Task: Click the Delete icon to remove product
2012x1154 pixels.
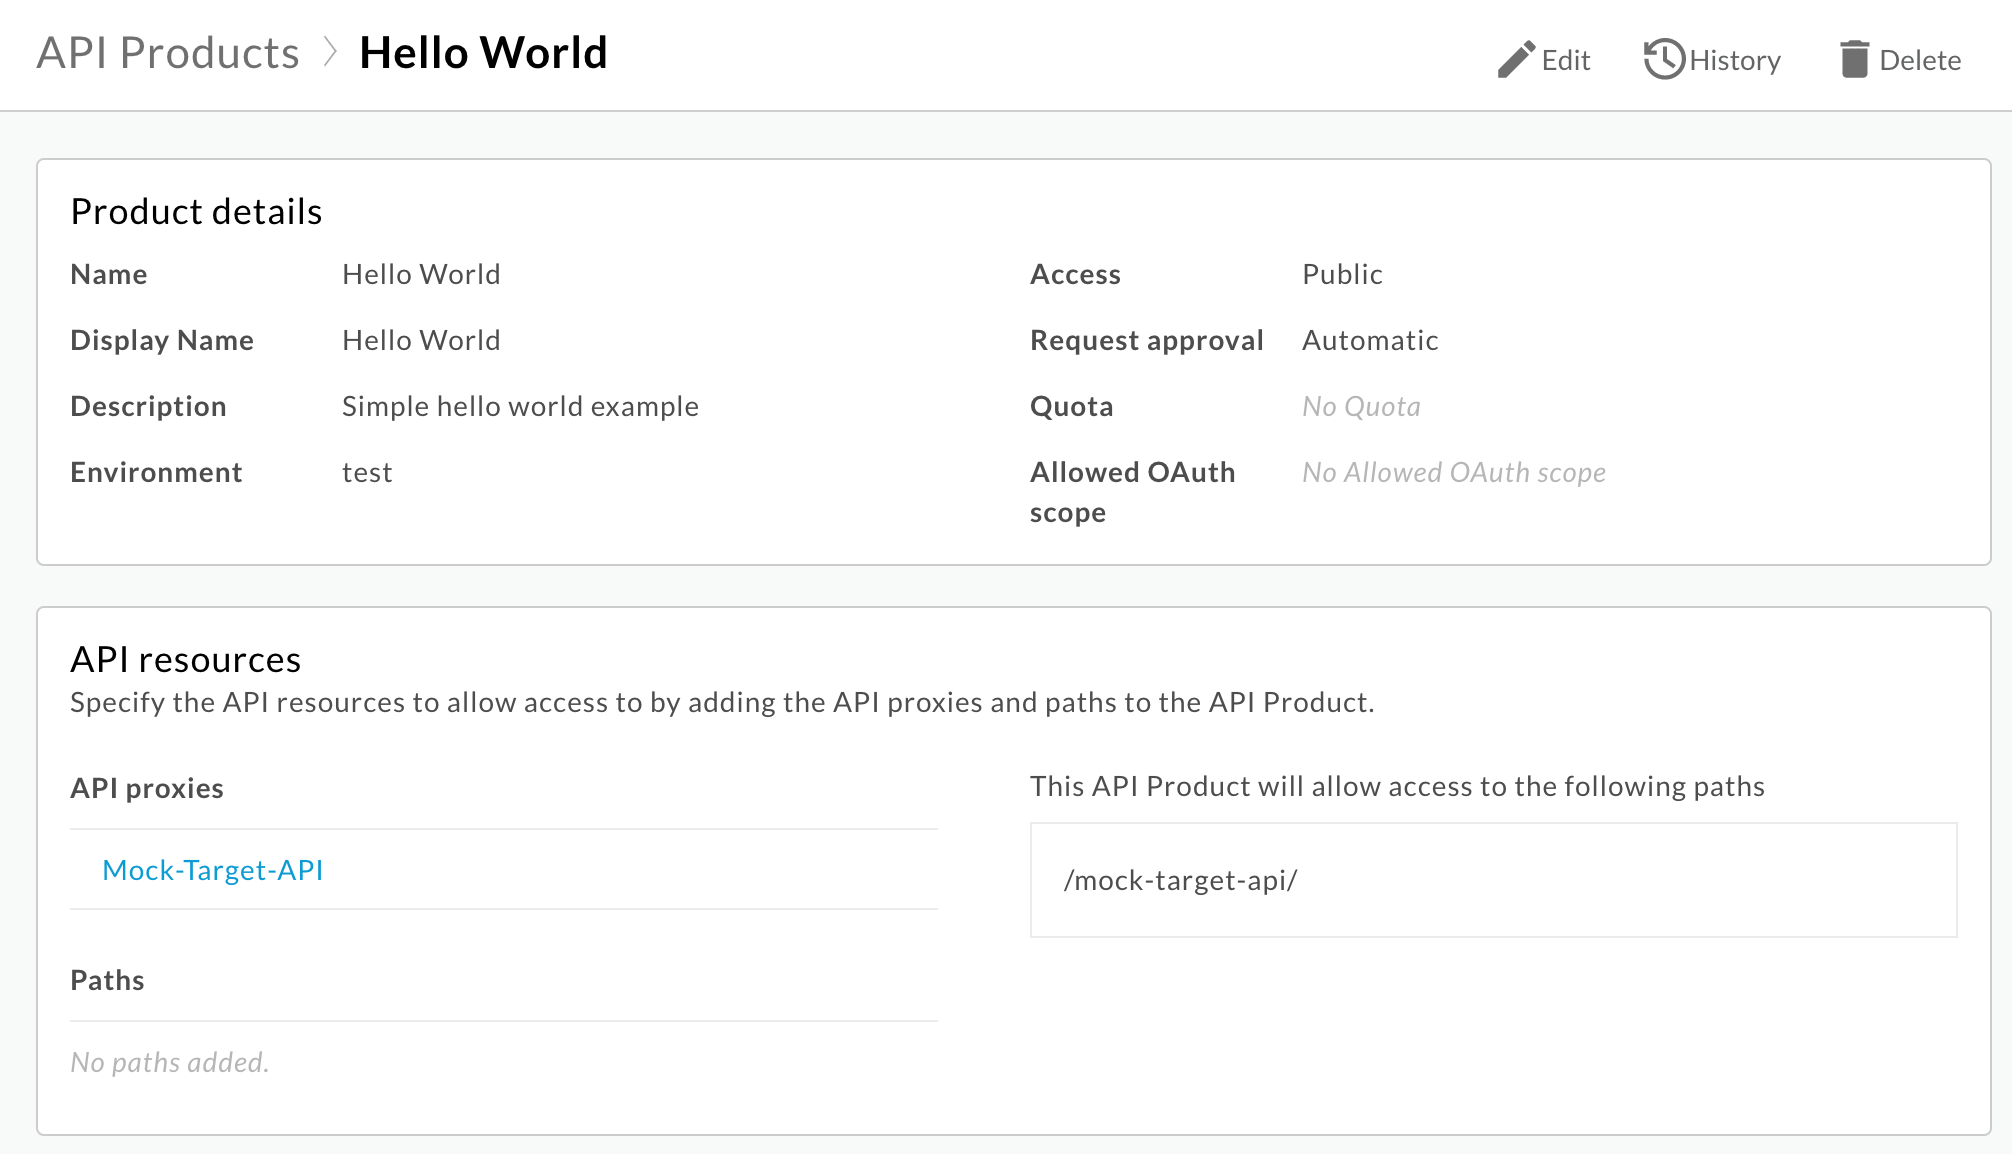Action: (1856, 58)
